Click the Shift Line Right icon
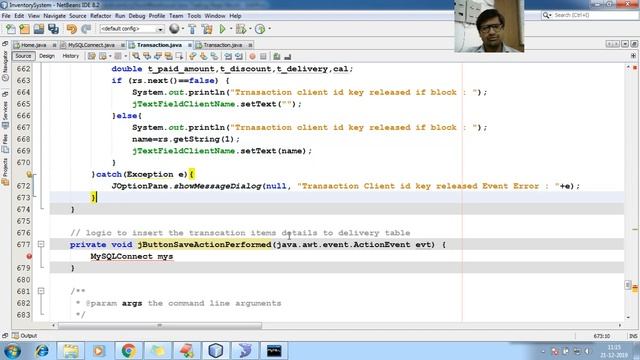The height and width of the screenshot is (360, 640). (x=239, y=56)
